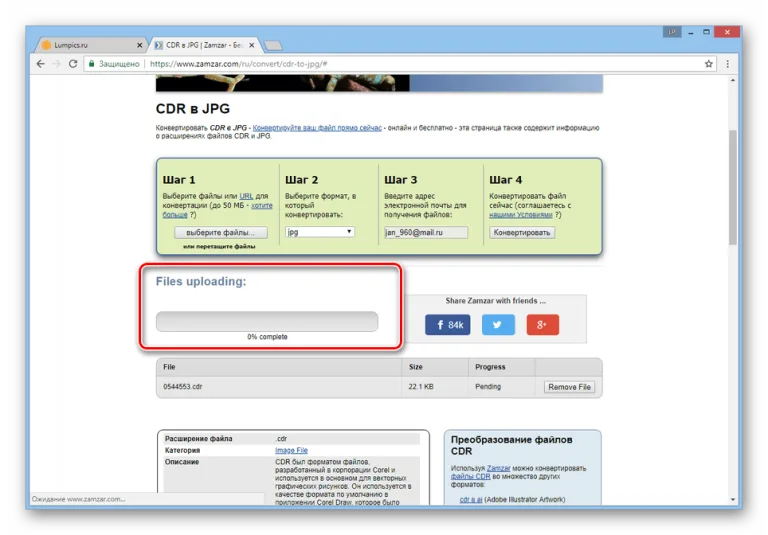Viewport: 768px width, 535px height.
Task: Click the Шаг 2 heading
Action: coord(302,180)
